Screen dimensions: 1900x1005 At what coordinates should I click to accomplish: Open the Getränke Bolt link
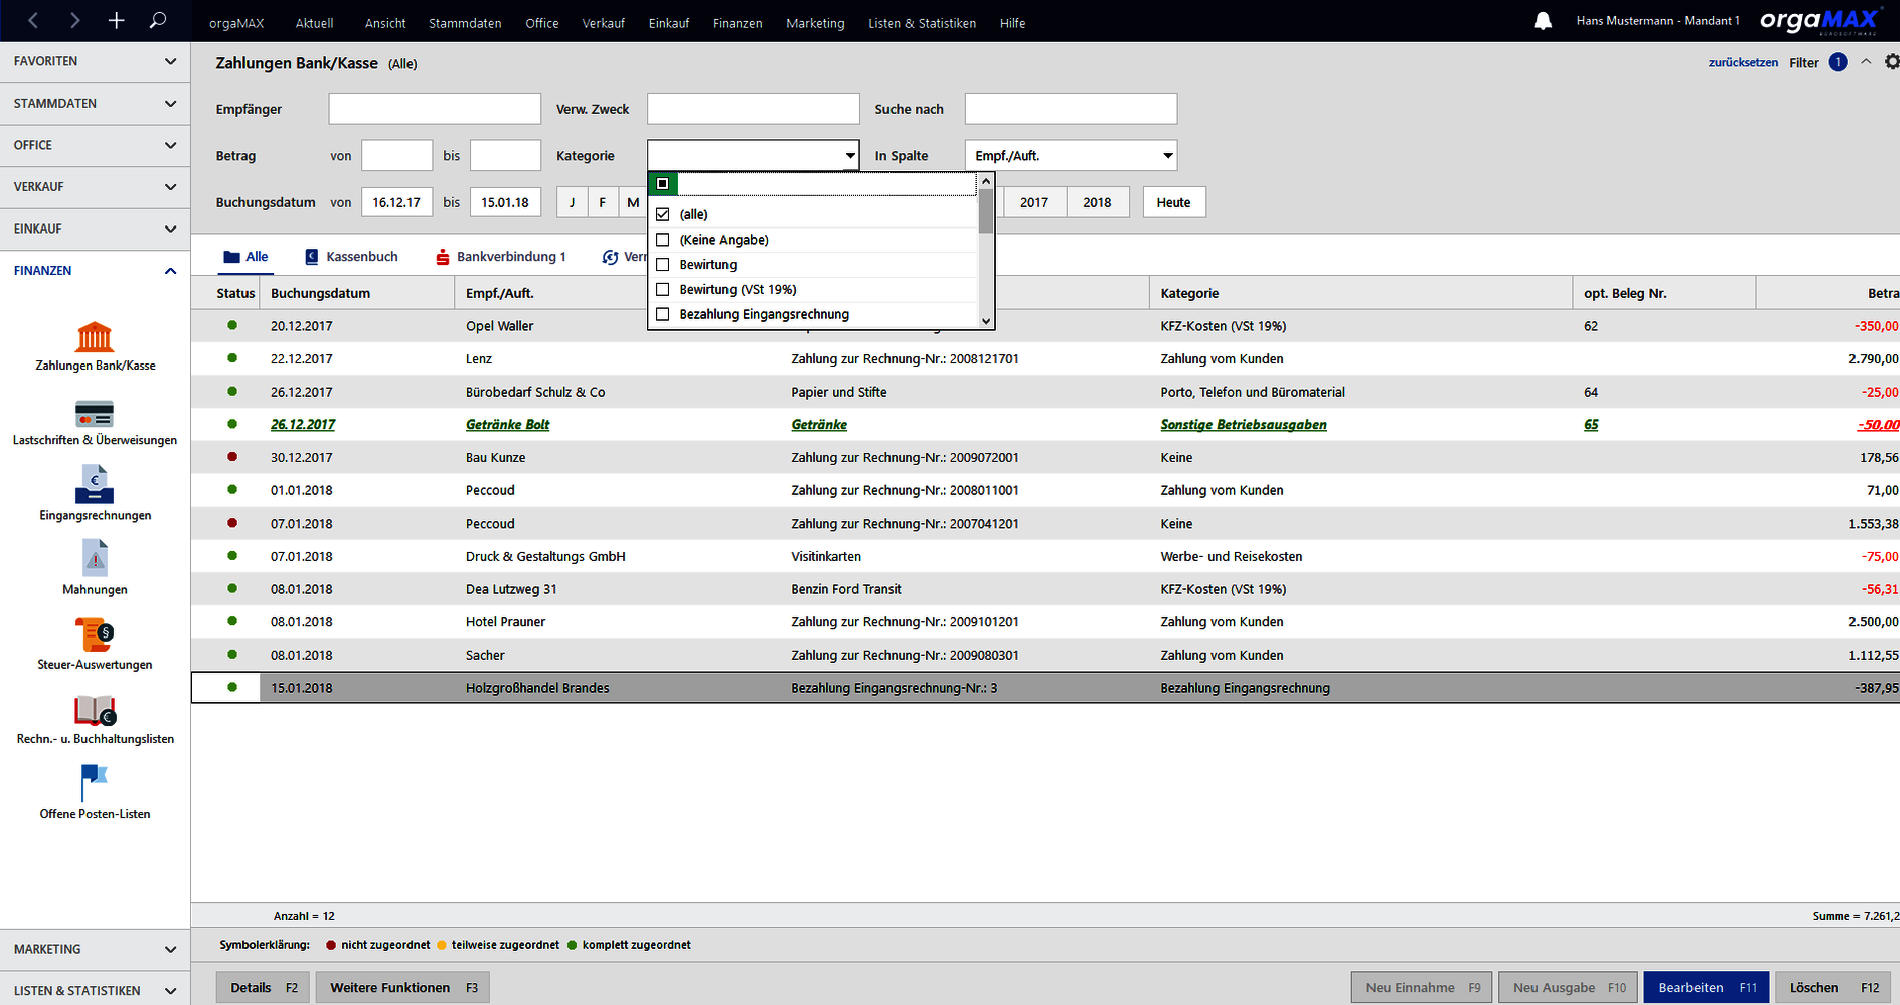click(508, 425)
